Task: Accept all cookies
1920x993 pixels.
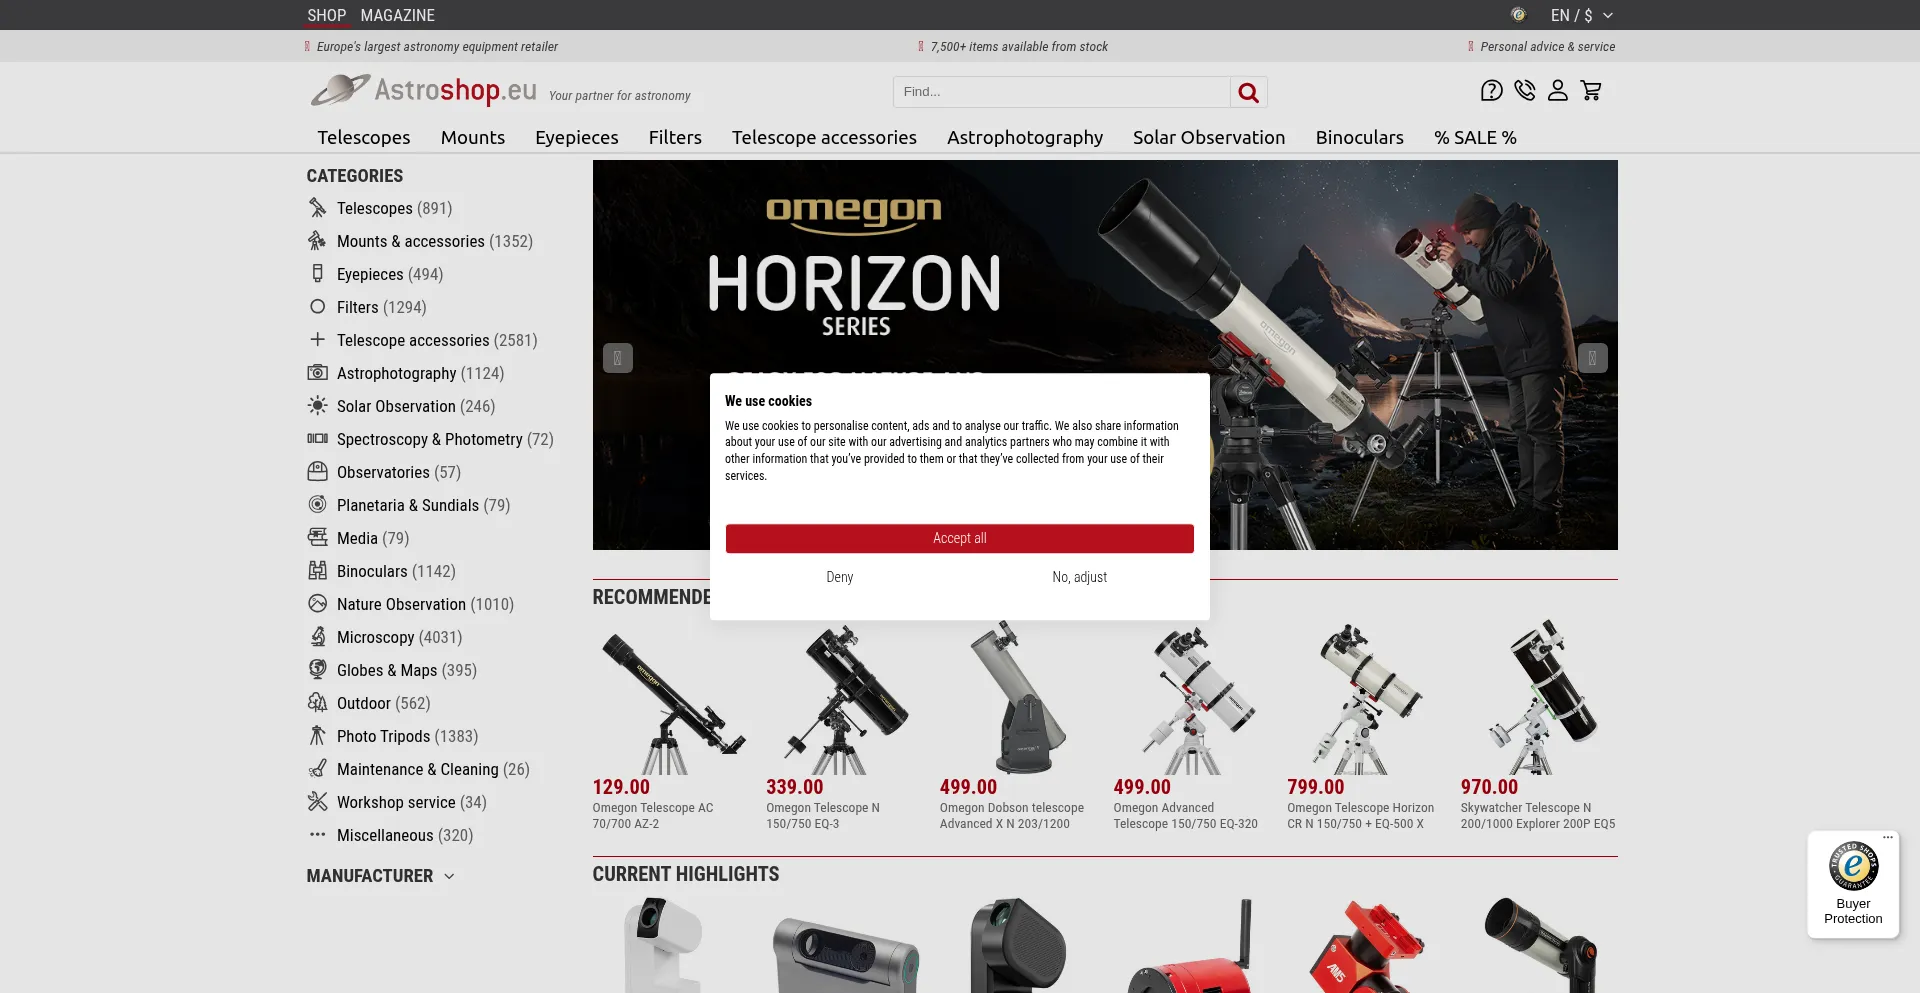Action: click(958, 538)
